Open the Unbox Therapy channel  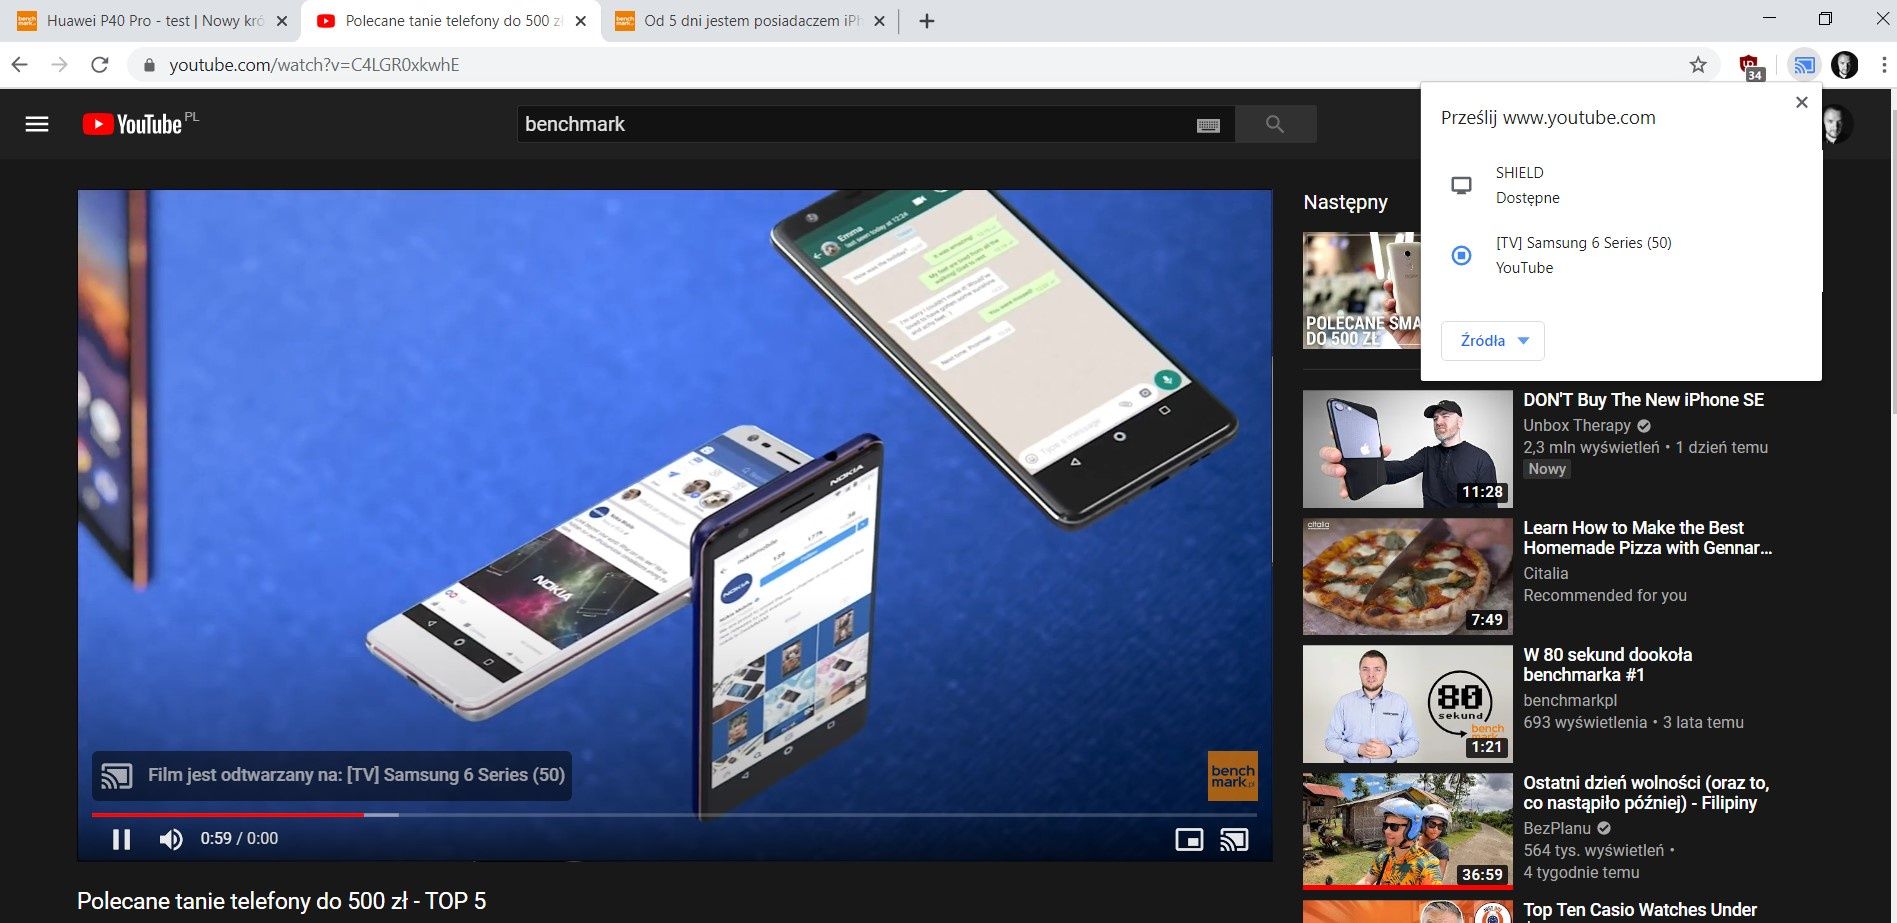[1577, 425]
